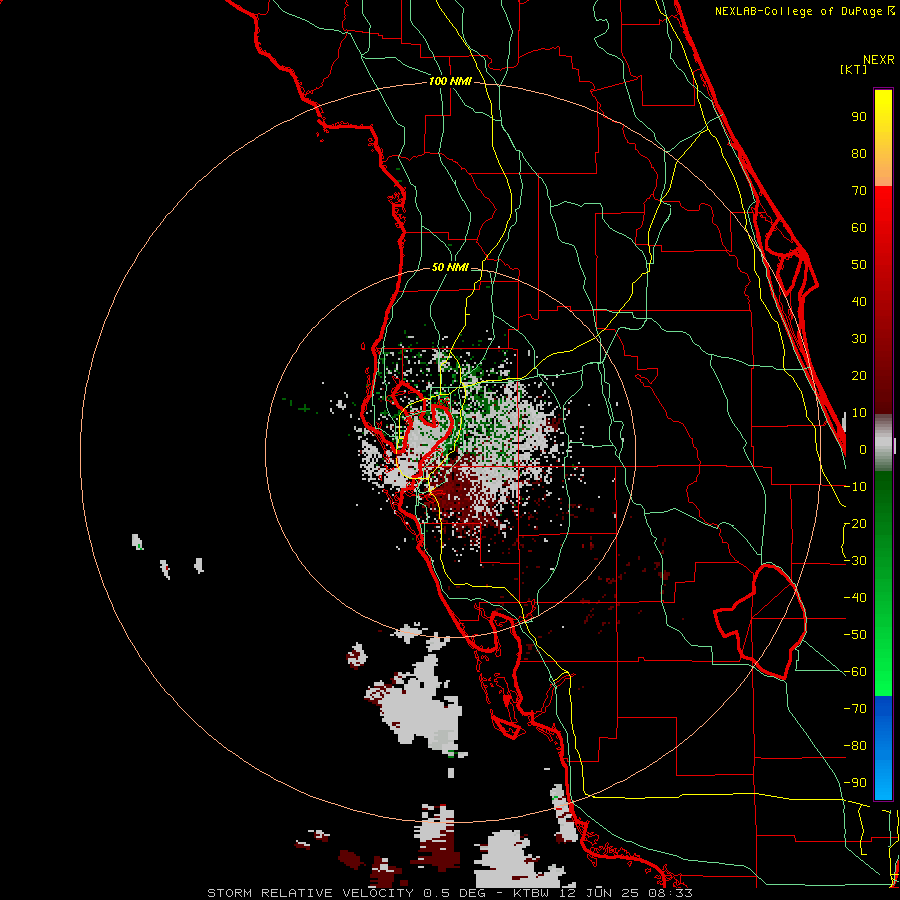This screenshot has width=900, height=900.
Task: Click the positive 20 knot scale label
Action: [x=859, y=376]
